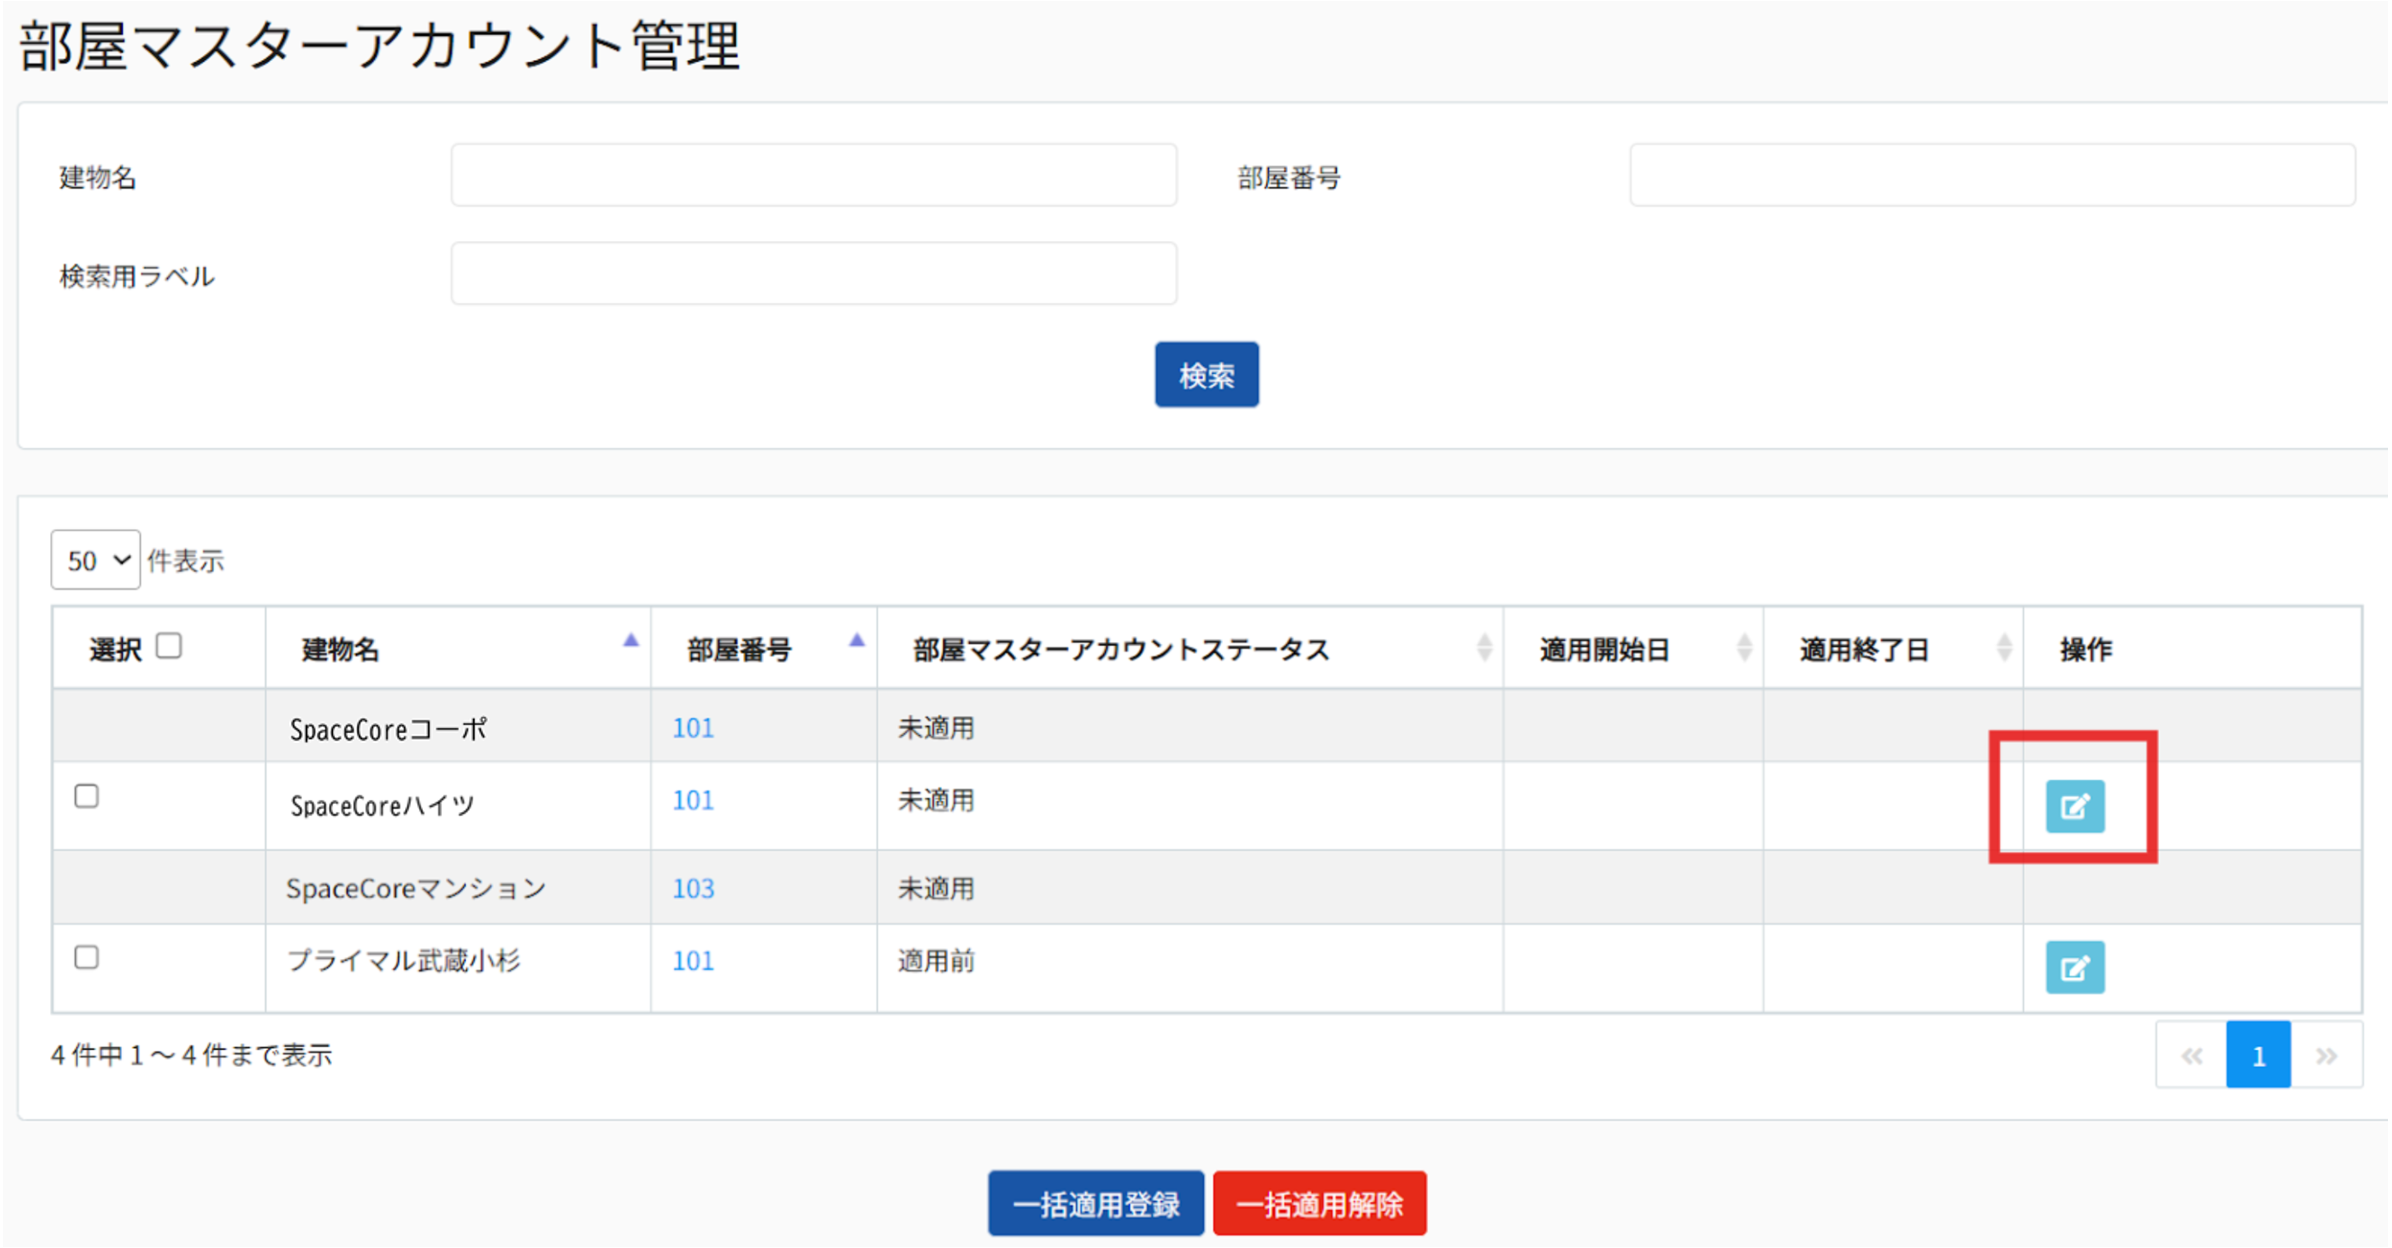Check the SpaceCoreハイツ row checkbox

point(87,797)
